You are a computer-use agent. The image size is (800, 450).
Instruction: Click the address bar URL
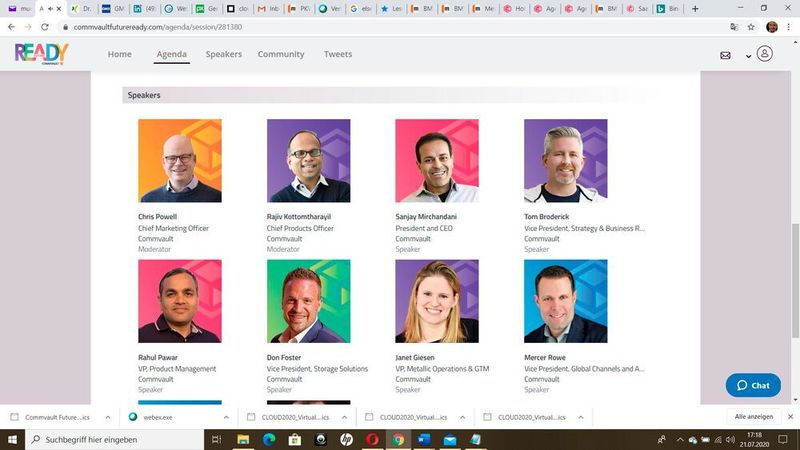pyautogui.click(x=158, y=27)
